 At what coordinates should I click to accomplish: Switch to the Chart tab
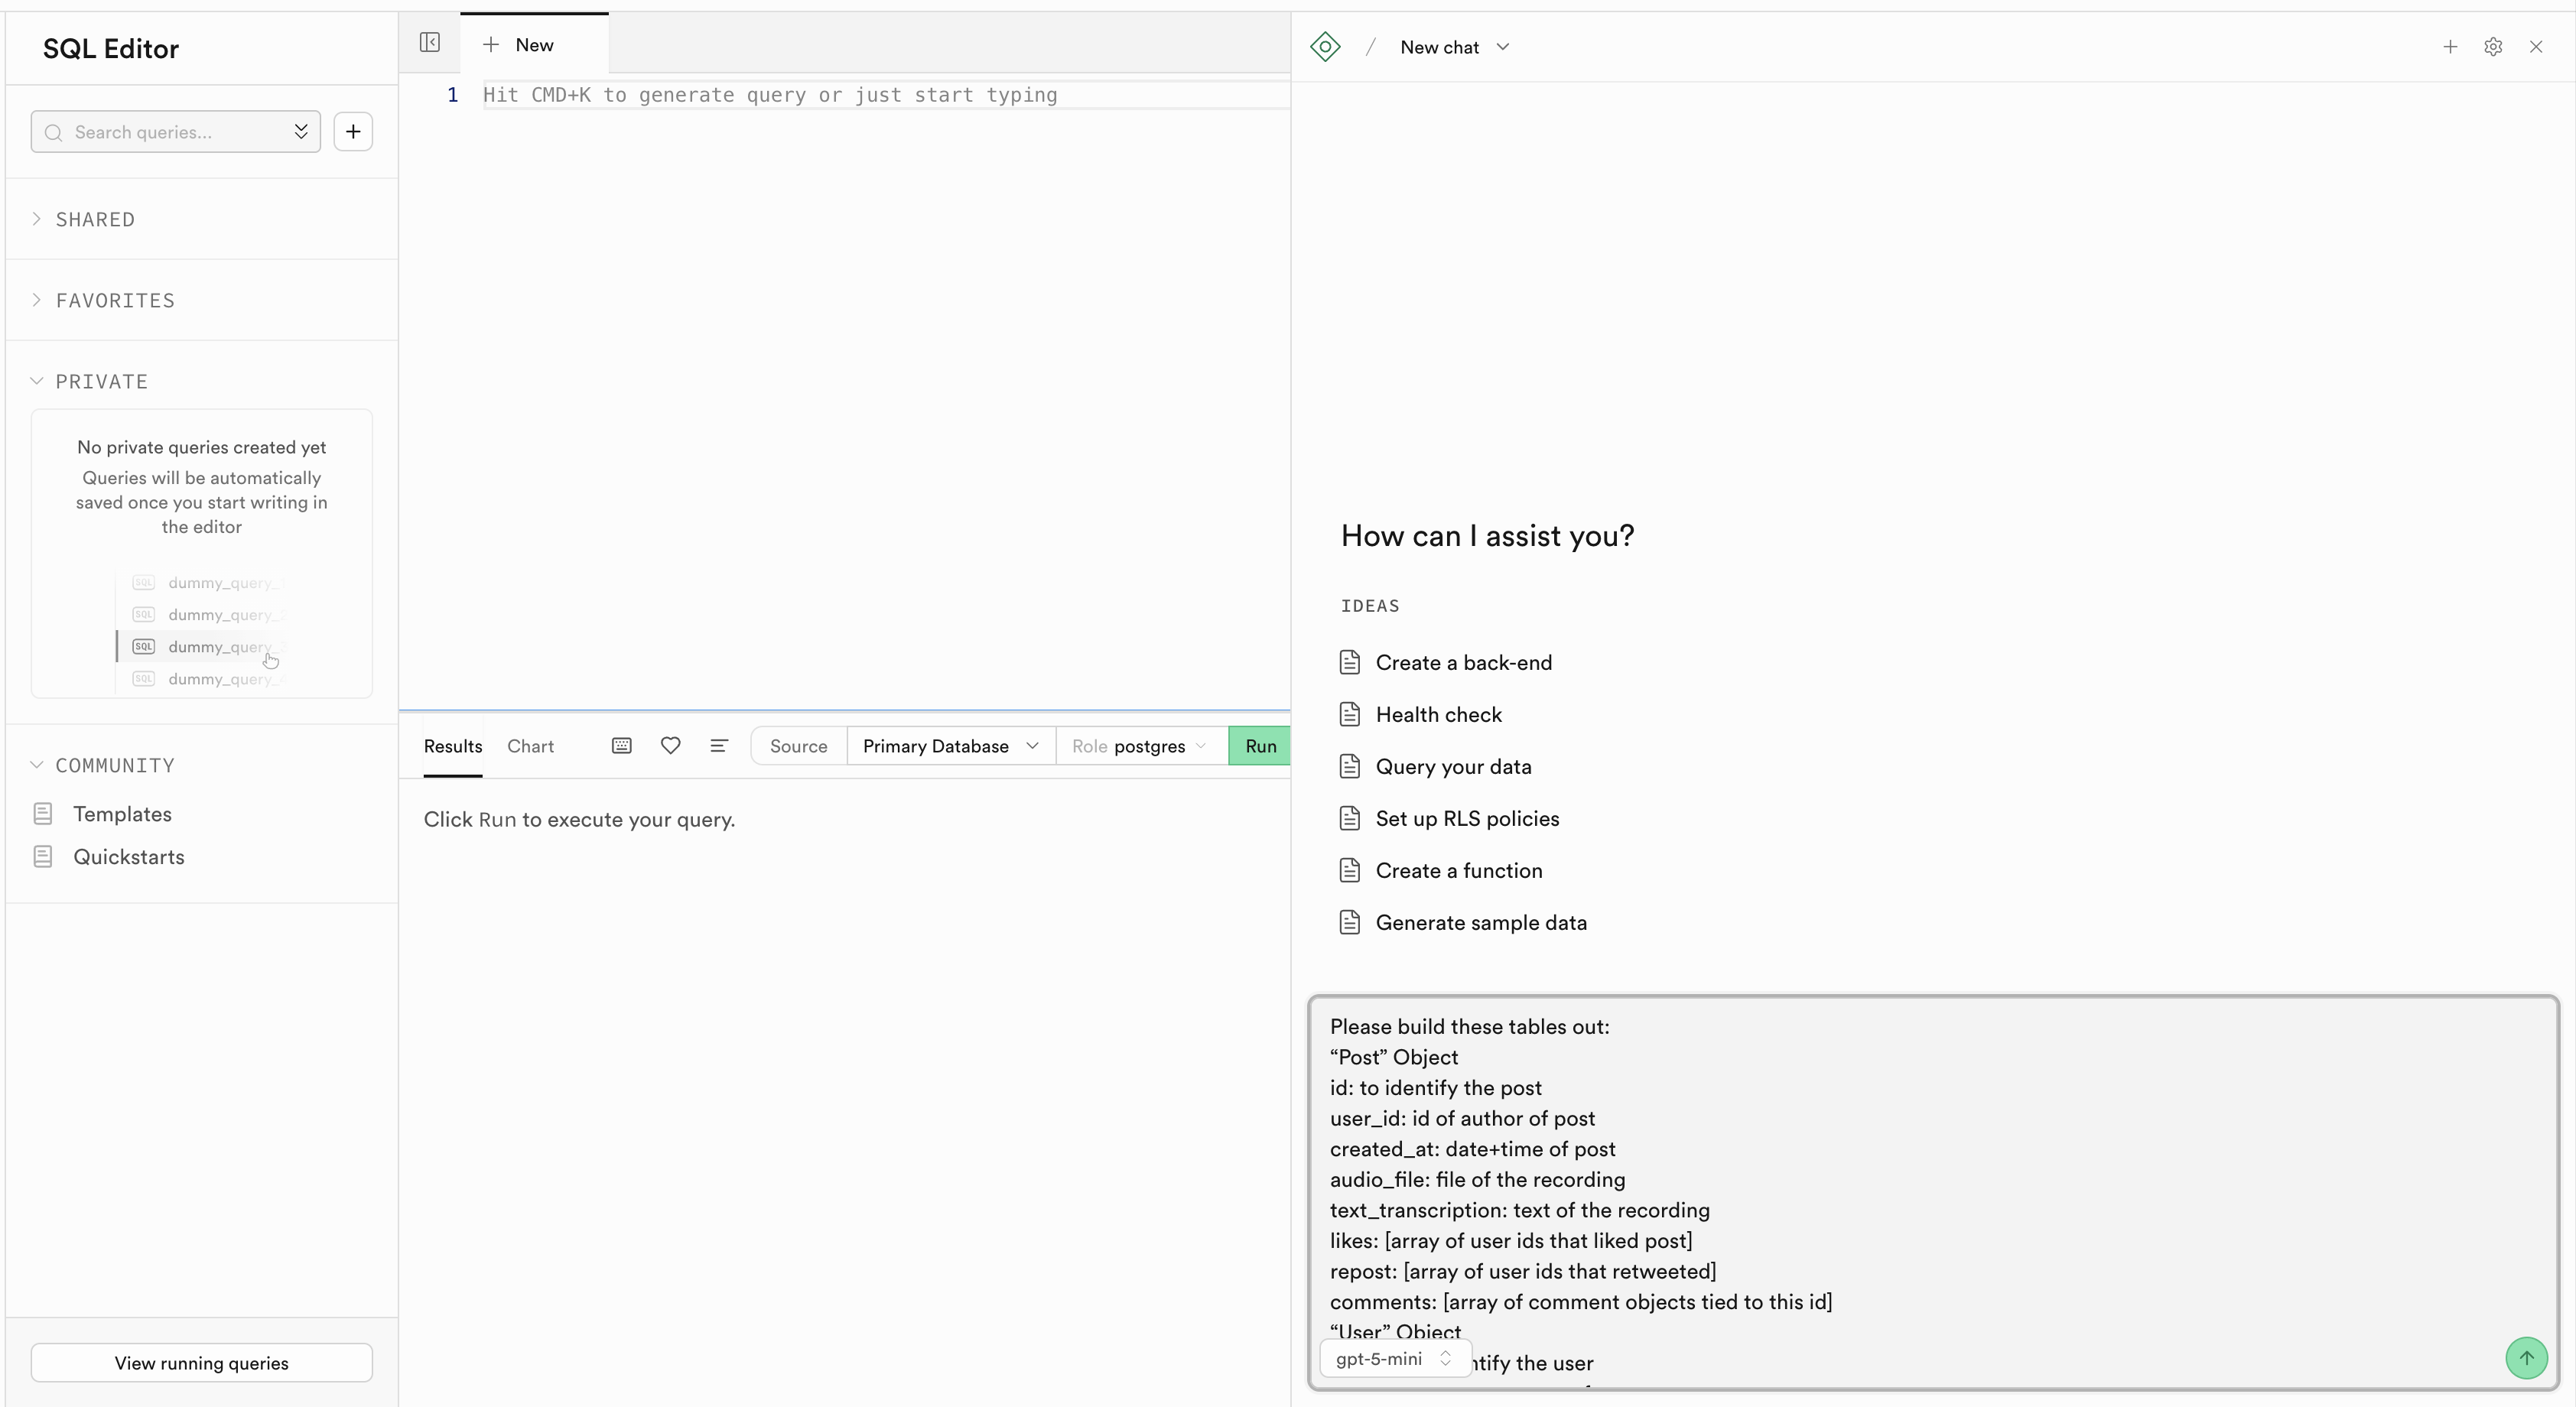coord(530,745)
